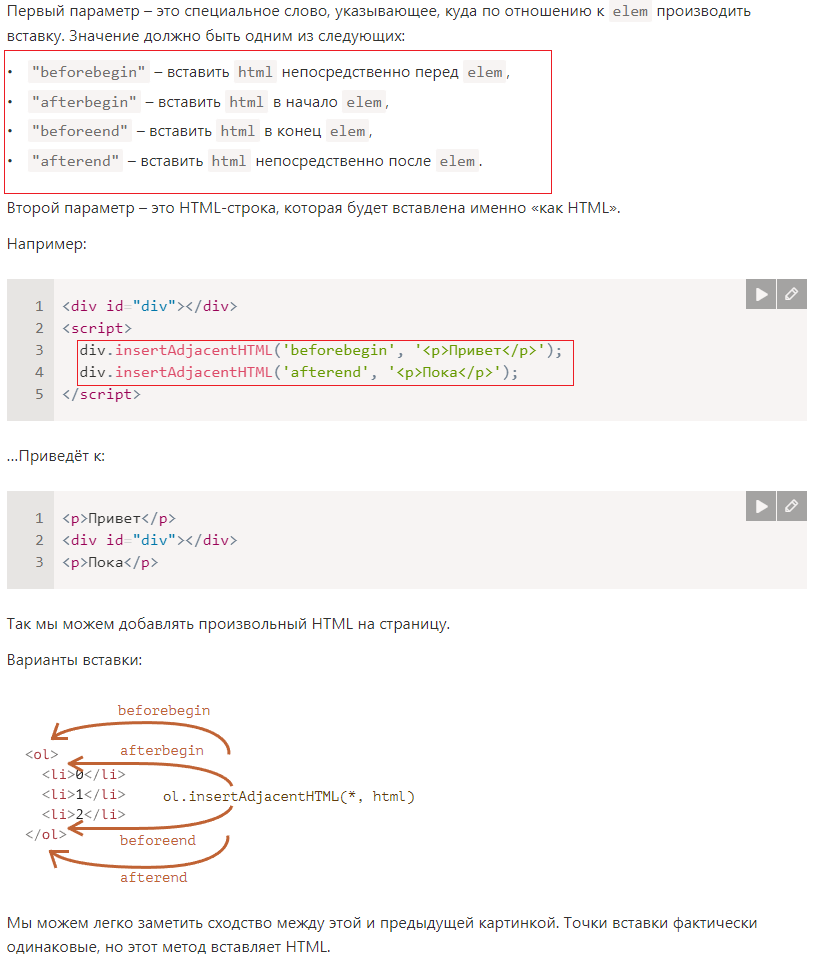The height and width of the screenshot is (962, 827).
Task: Open the resulting Привет/Пока markup in editor
Action: pyautogui.click(x=792, y=506)
